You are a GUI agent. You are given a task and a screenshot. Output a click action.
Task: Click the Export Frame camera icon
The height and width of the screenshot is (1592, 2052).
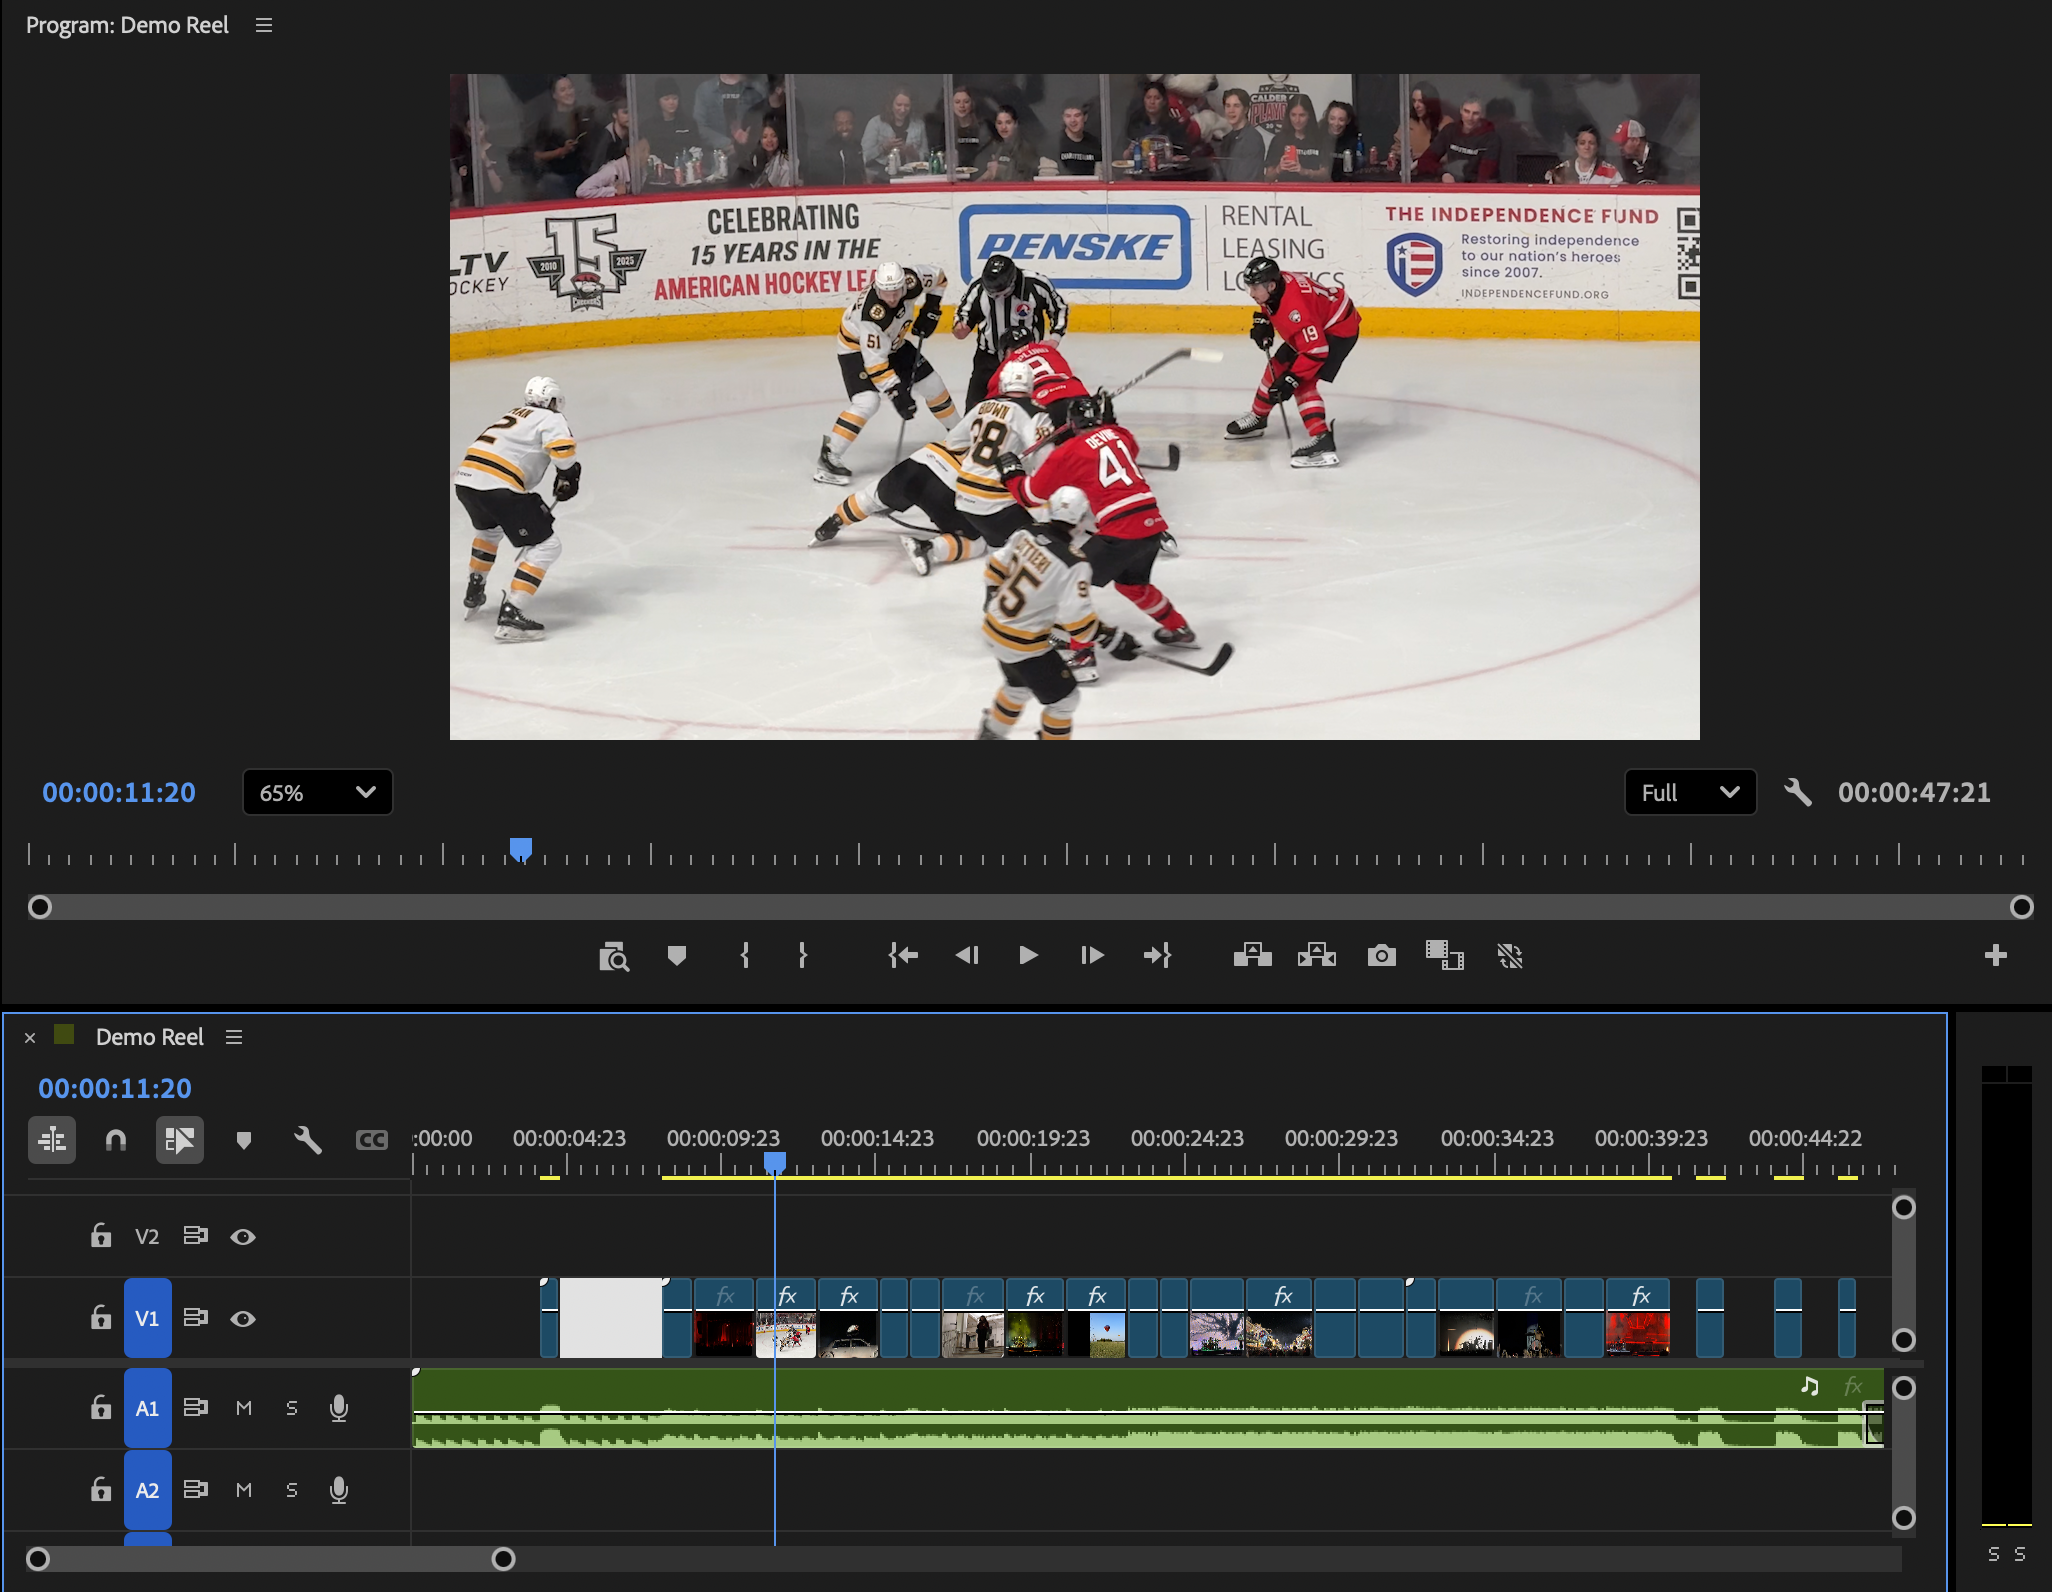pos(1381,956)
